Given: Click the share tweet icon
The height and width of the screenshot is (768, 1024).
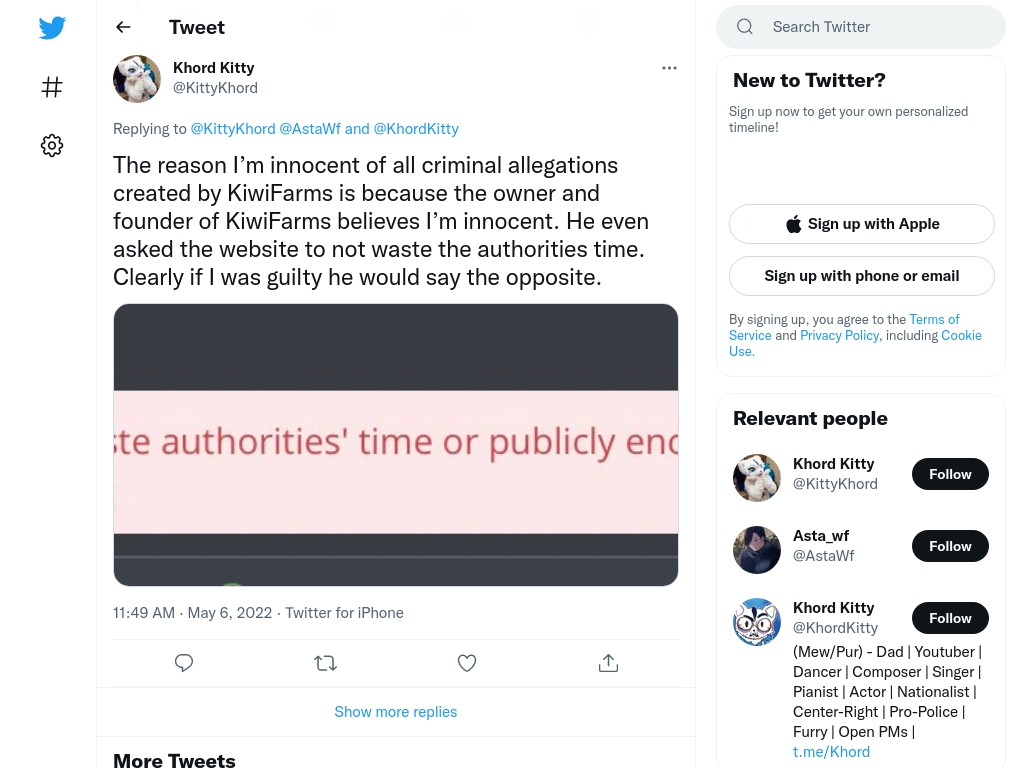Looking at the screenshot, I should pyautogui.click(x=608, y=663).
